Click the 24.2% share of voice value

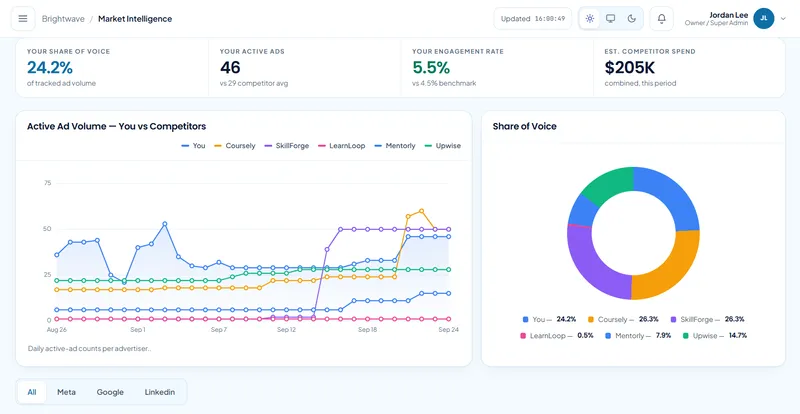pyautogui.click(x=49, y=67)
